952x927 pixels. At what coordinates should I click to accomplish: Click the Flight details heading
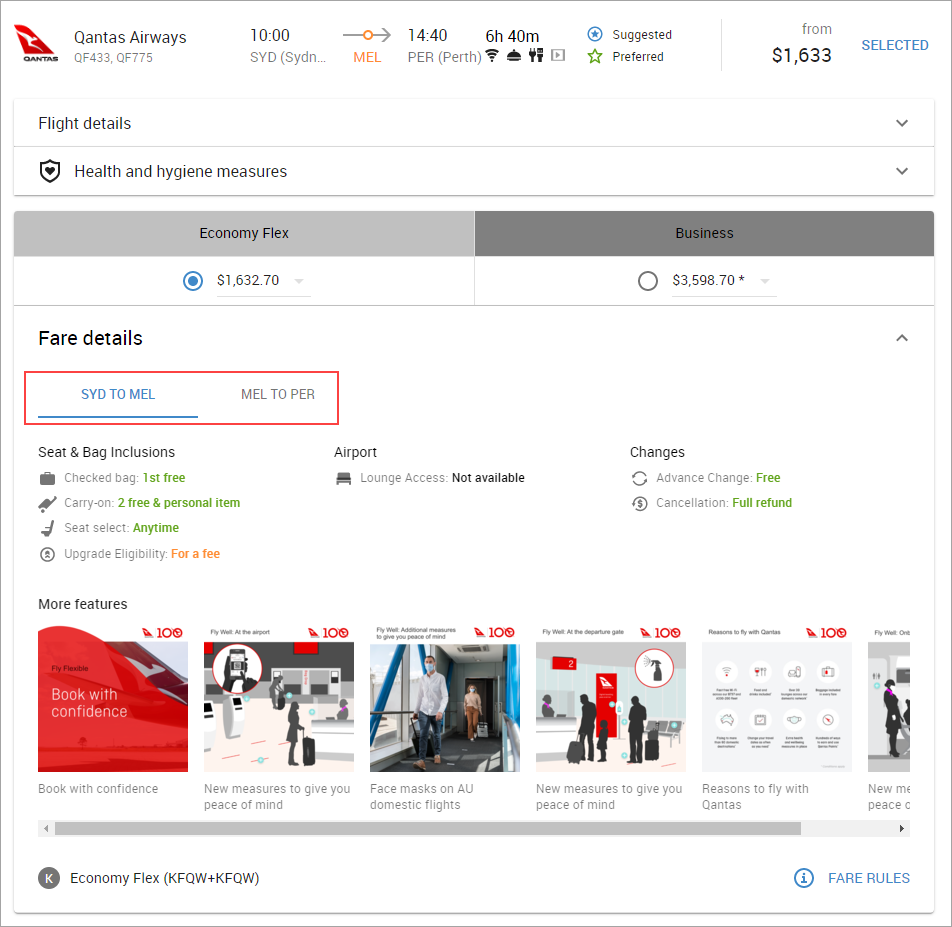click(x=84, y=123)
